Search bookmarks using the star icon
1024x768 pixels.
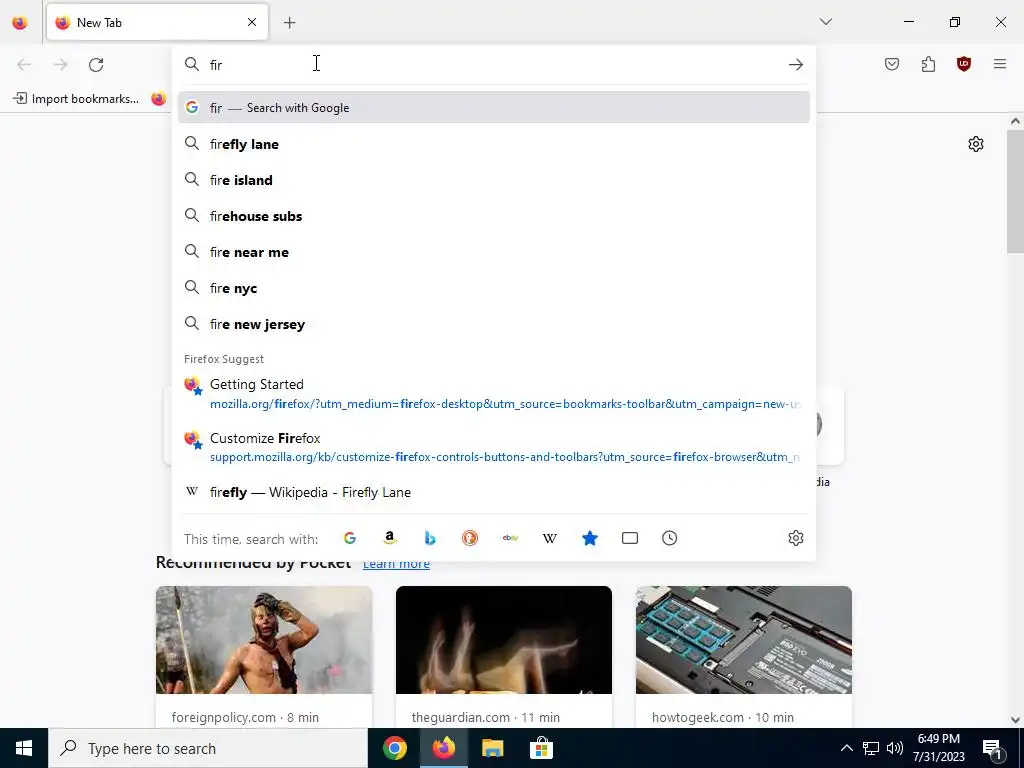pos(590,538)
